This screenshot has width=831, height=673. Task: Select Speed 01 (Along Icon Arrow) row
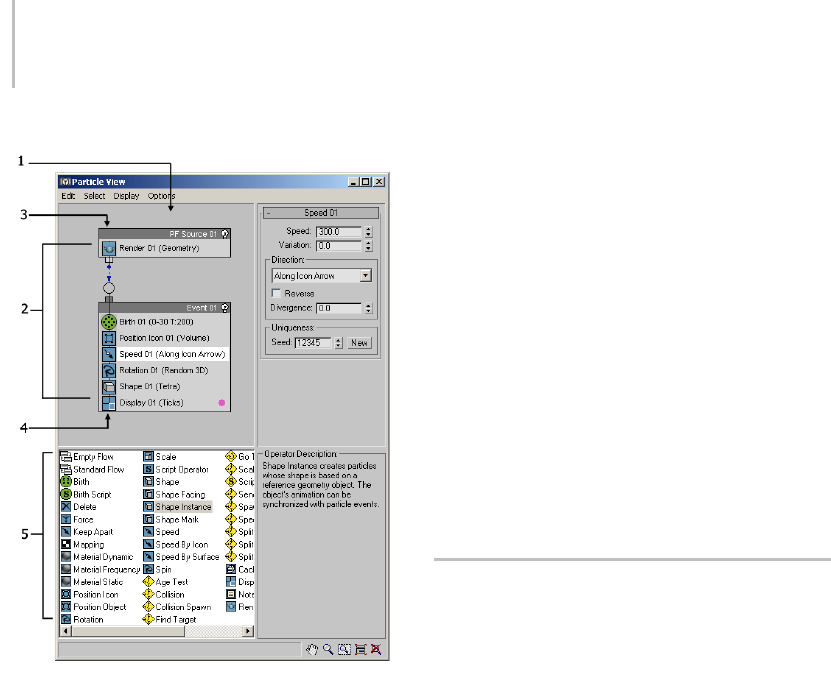(x=165, y=354)
